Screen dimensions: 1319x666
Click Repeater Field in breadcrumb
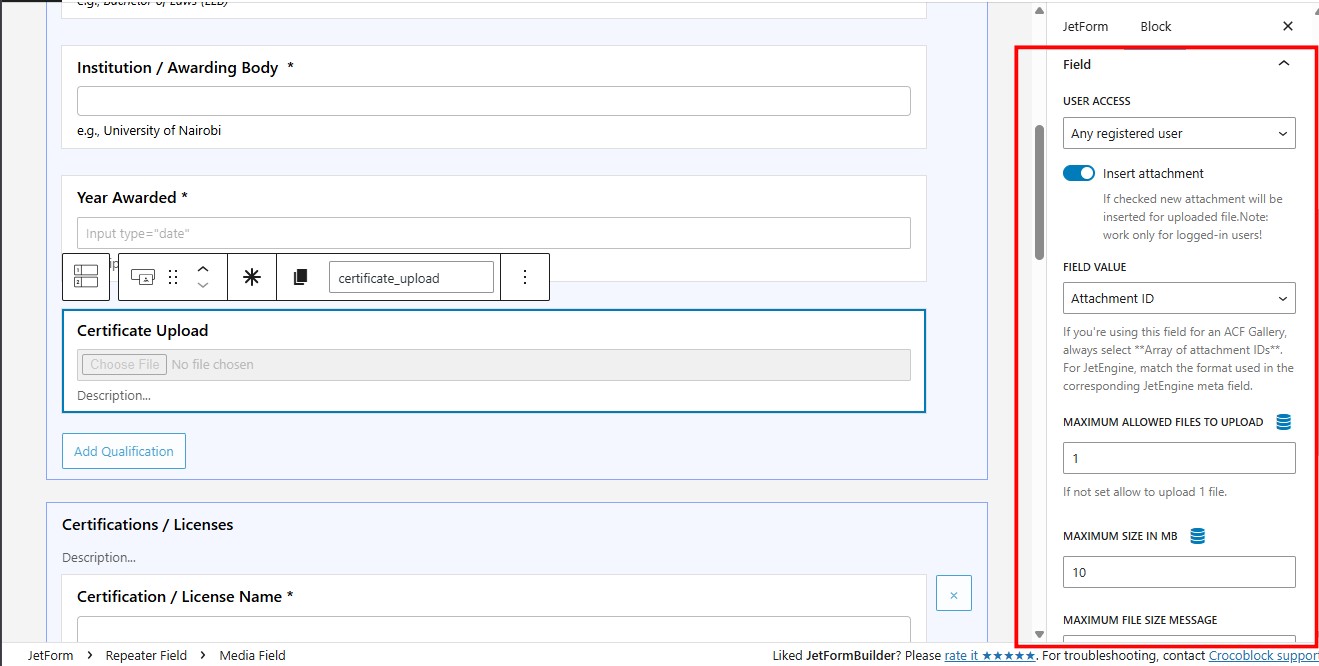(x=146, y=655)
